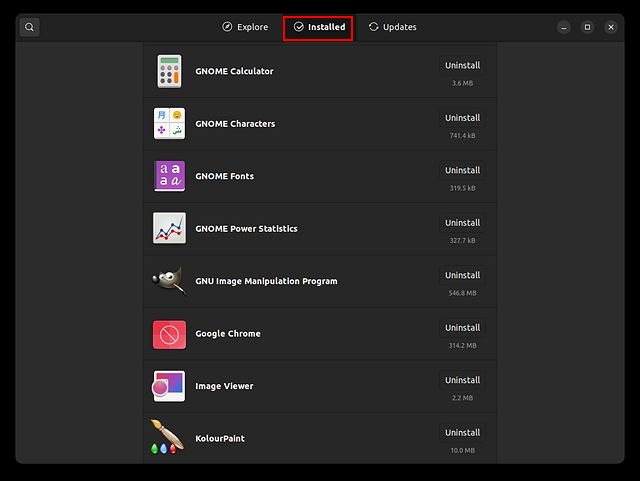Uninstall Google Chrome
Screen dimensions: 640x481
[462, 328]
